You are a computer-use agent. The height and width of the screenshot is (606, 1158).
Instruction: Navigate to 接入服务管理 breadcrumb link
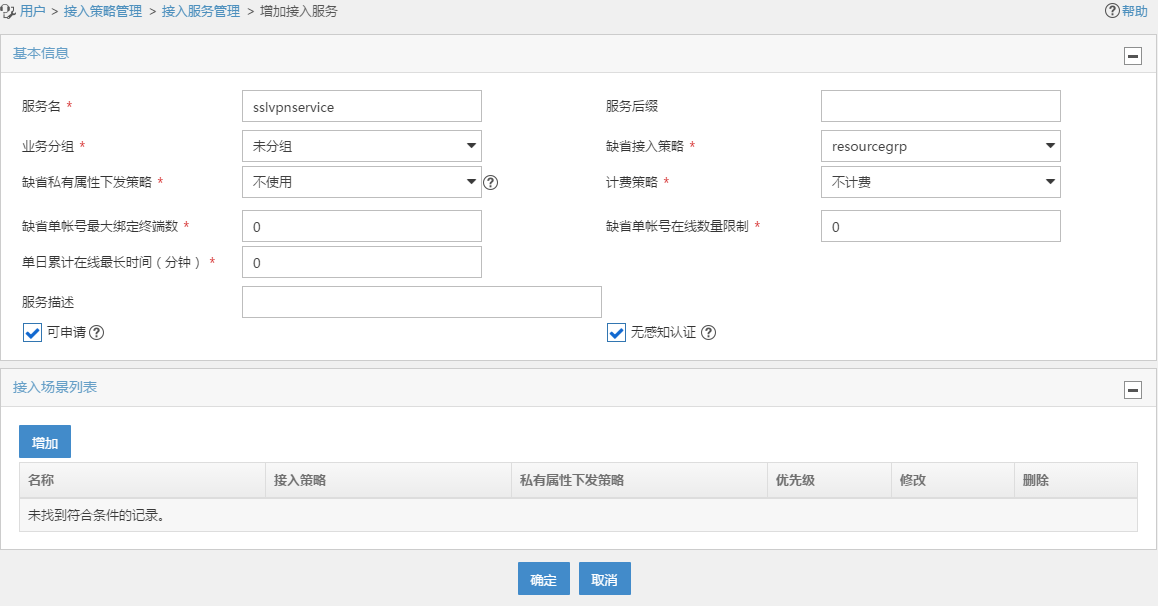click(200, 12)
